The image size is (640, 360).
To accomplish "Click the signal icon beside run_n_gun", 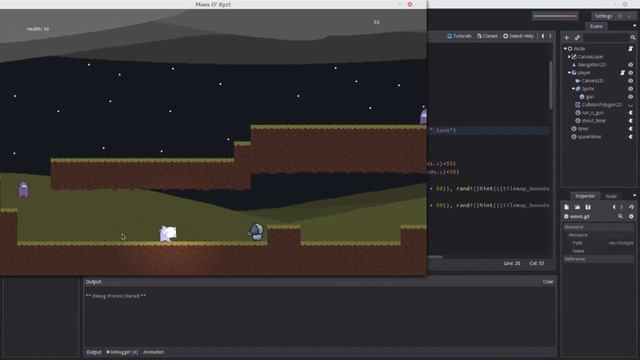I will [x=631, y=113].
